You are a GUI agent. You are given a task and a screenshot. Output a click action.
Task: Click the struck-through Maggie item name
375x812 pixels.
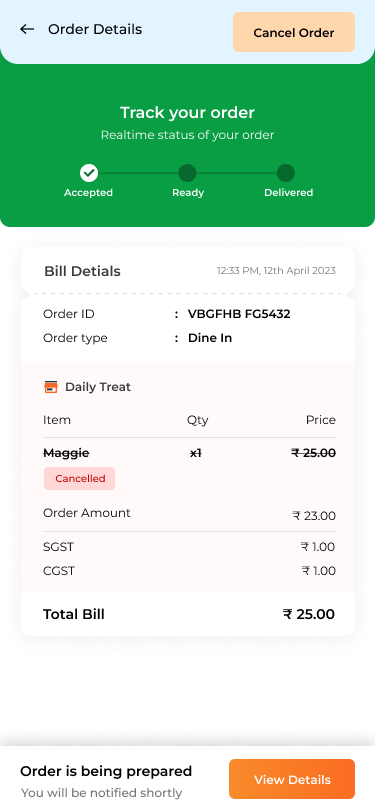[x=66, y=453]
